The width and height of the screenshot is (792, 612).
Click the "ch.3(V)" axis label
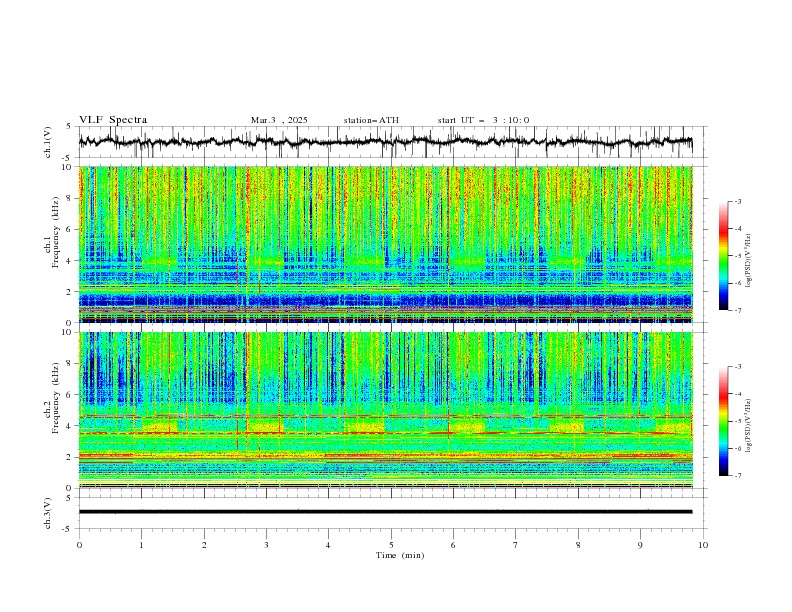click(48, 513)
